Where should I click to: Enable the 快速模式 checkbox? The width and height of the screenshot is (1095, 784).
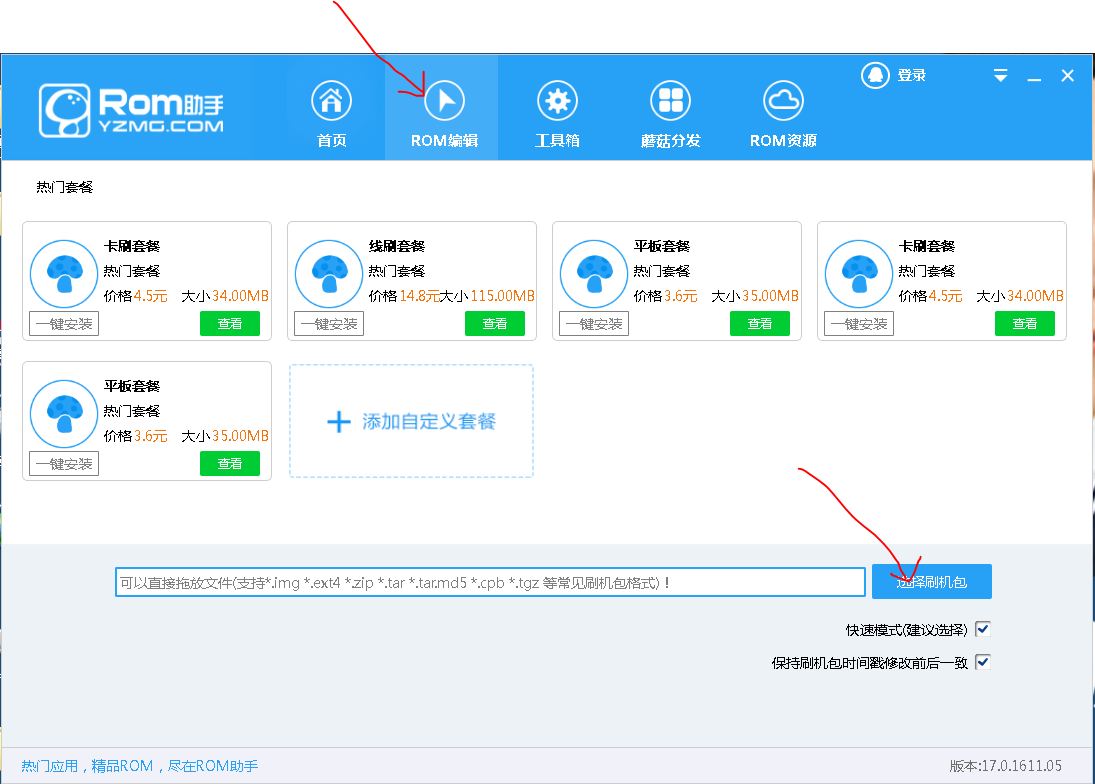click(981, 628)
